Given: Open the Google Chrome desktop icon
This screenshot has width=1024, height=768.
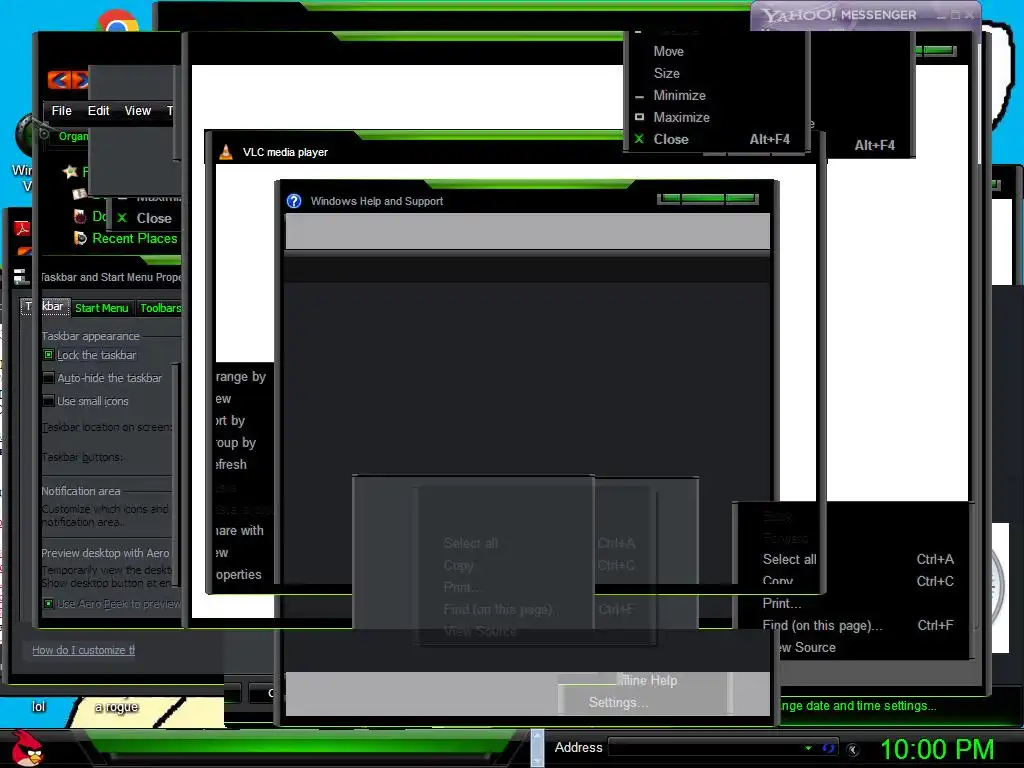Looking at the screenshot, I should coord(118,22).
